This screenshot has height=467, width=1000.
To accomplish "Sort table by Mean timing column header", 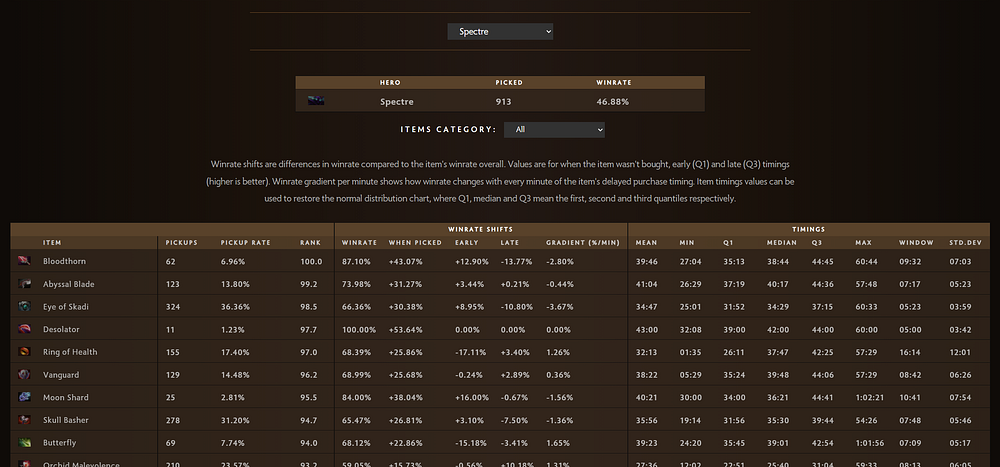I will point(647,242).
